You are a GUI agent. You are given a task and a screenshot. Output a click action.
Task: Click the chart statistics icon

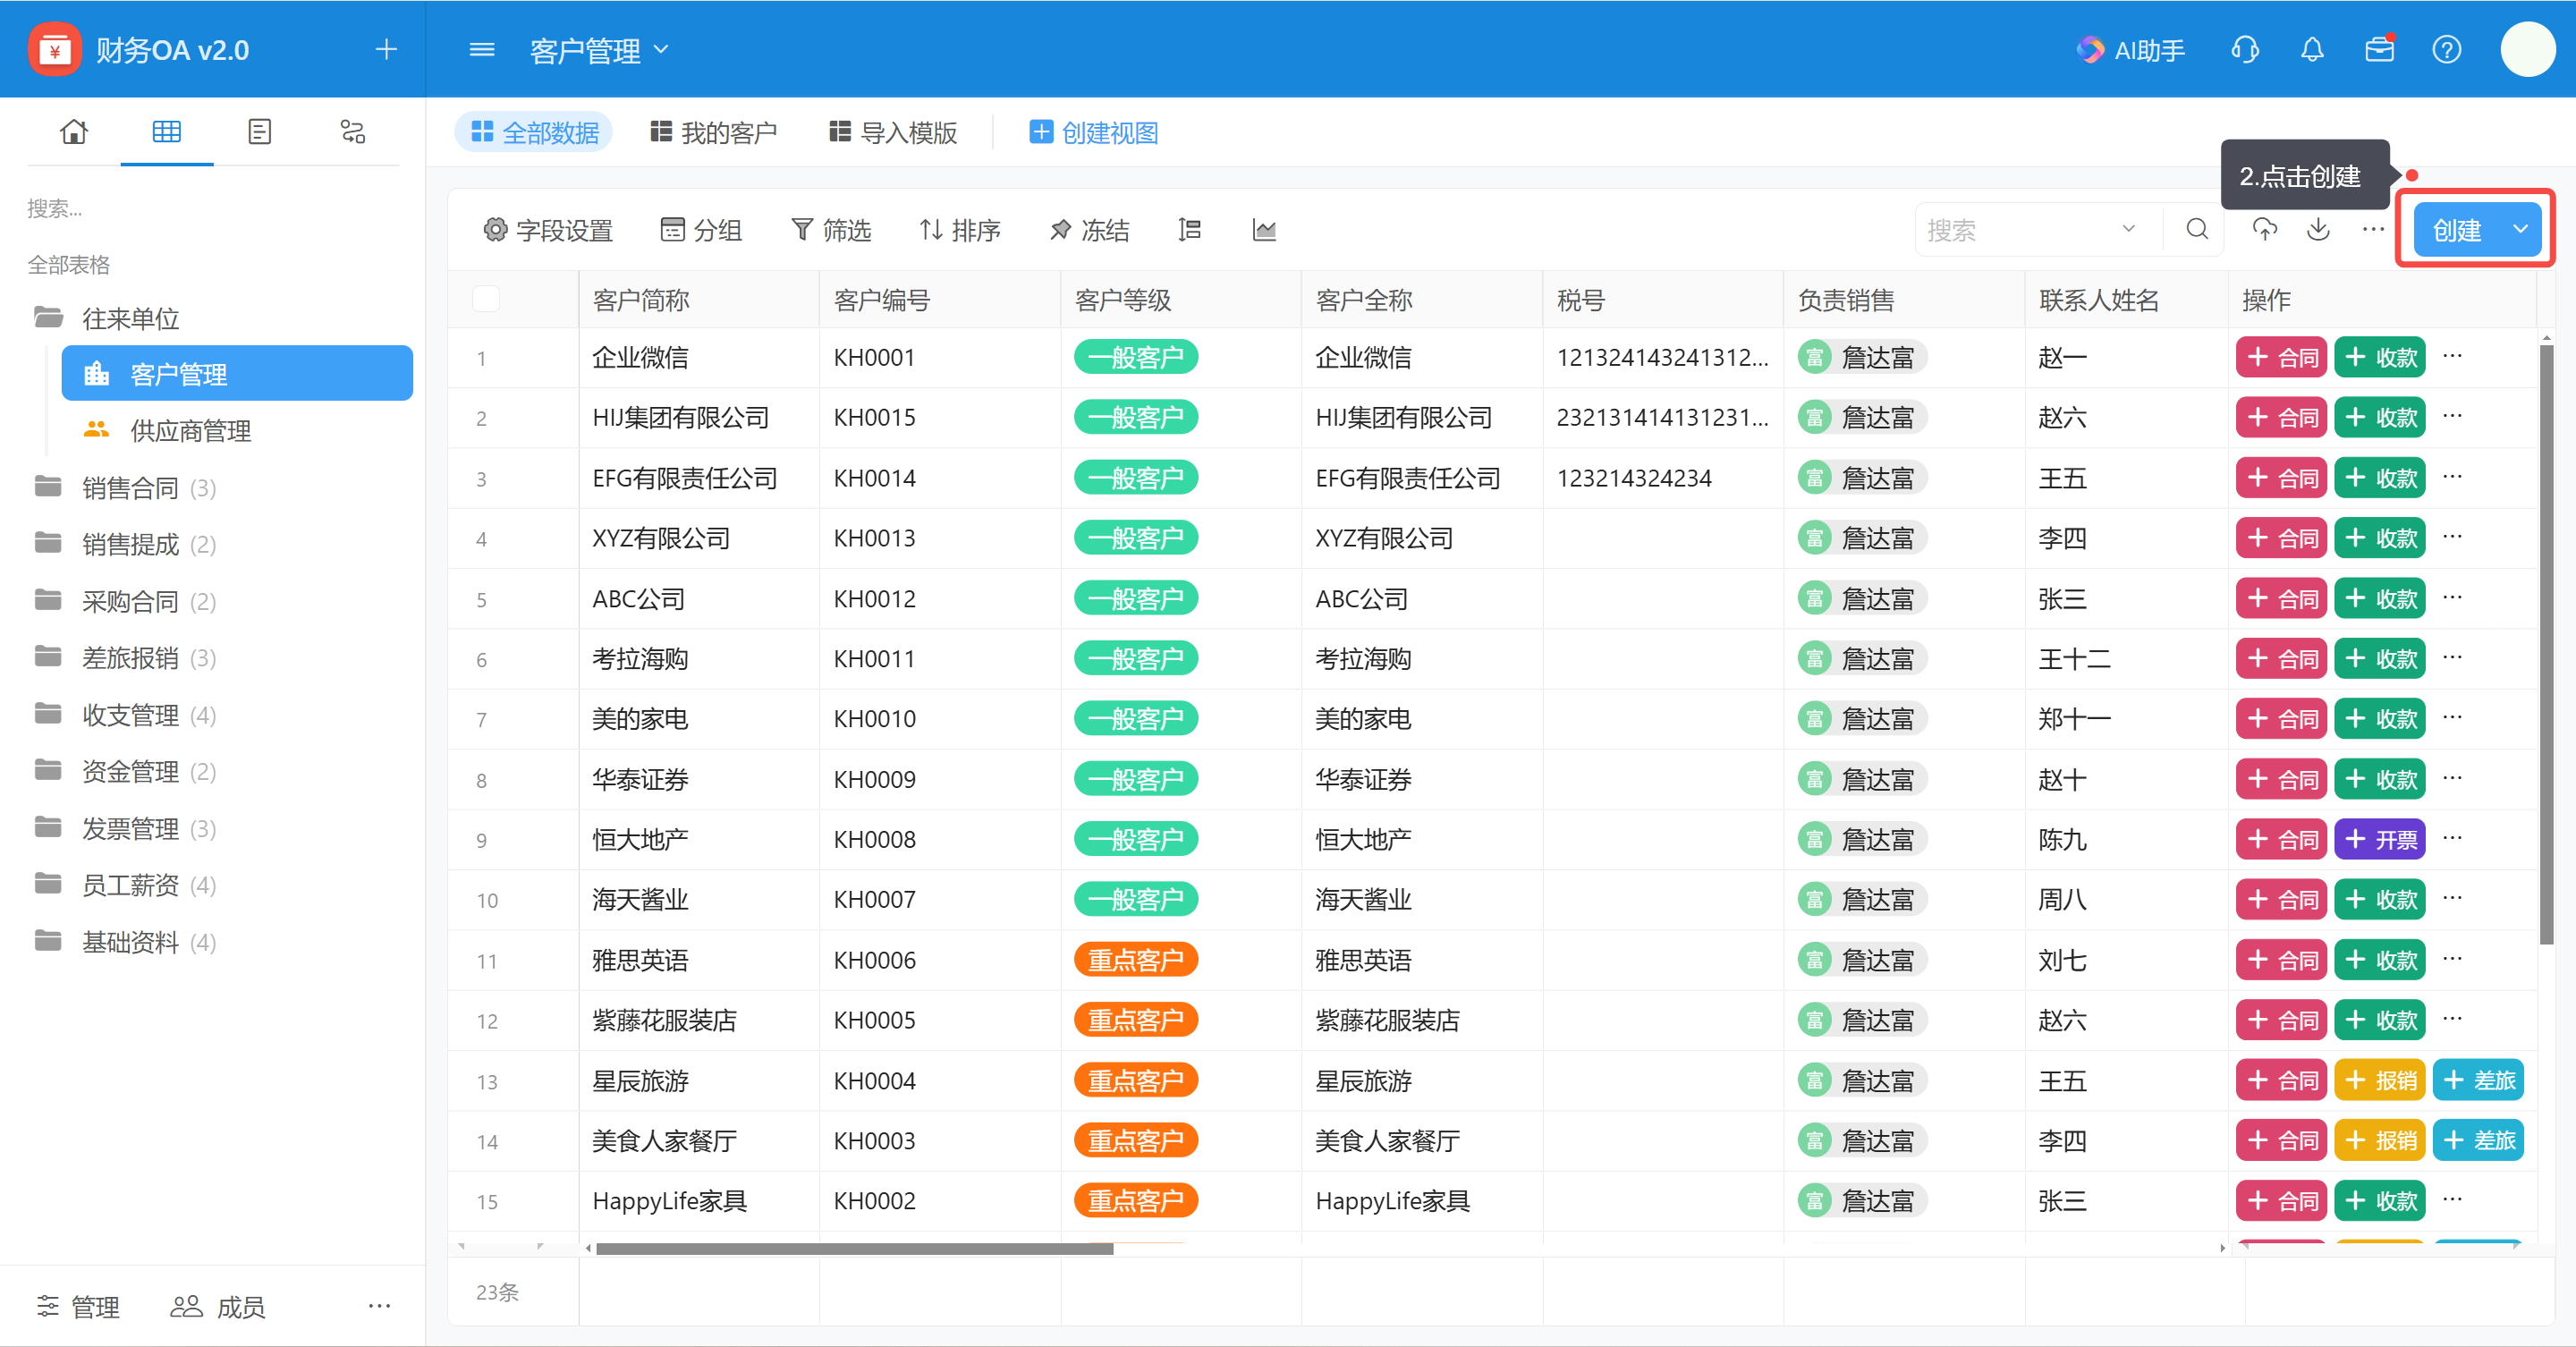(1264, 230)
